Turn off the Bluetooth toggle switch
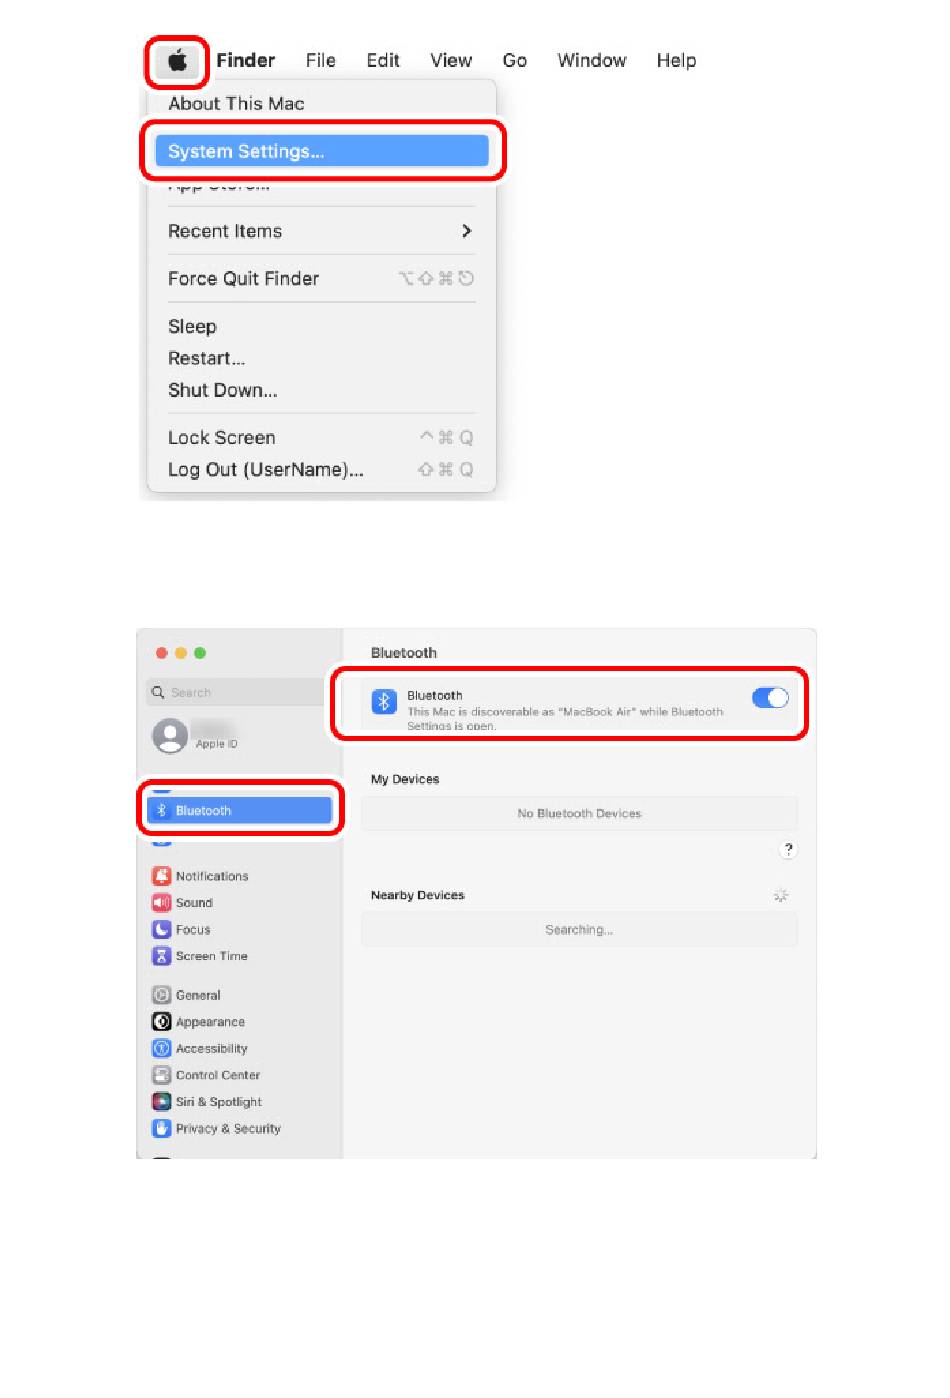 [770, 698]
